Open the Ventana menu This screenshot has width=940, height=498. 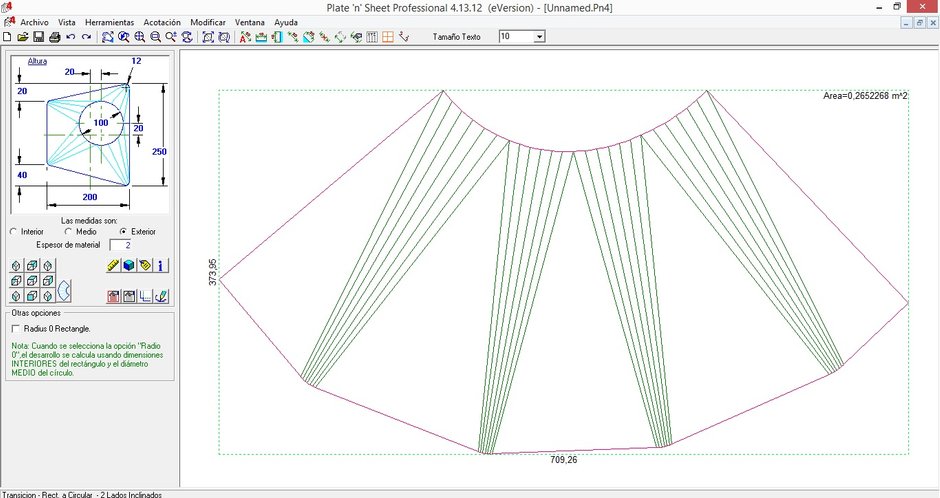click(x=249, y=22)
